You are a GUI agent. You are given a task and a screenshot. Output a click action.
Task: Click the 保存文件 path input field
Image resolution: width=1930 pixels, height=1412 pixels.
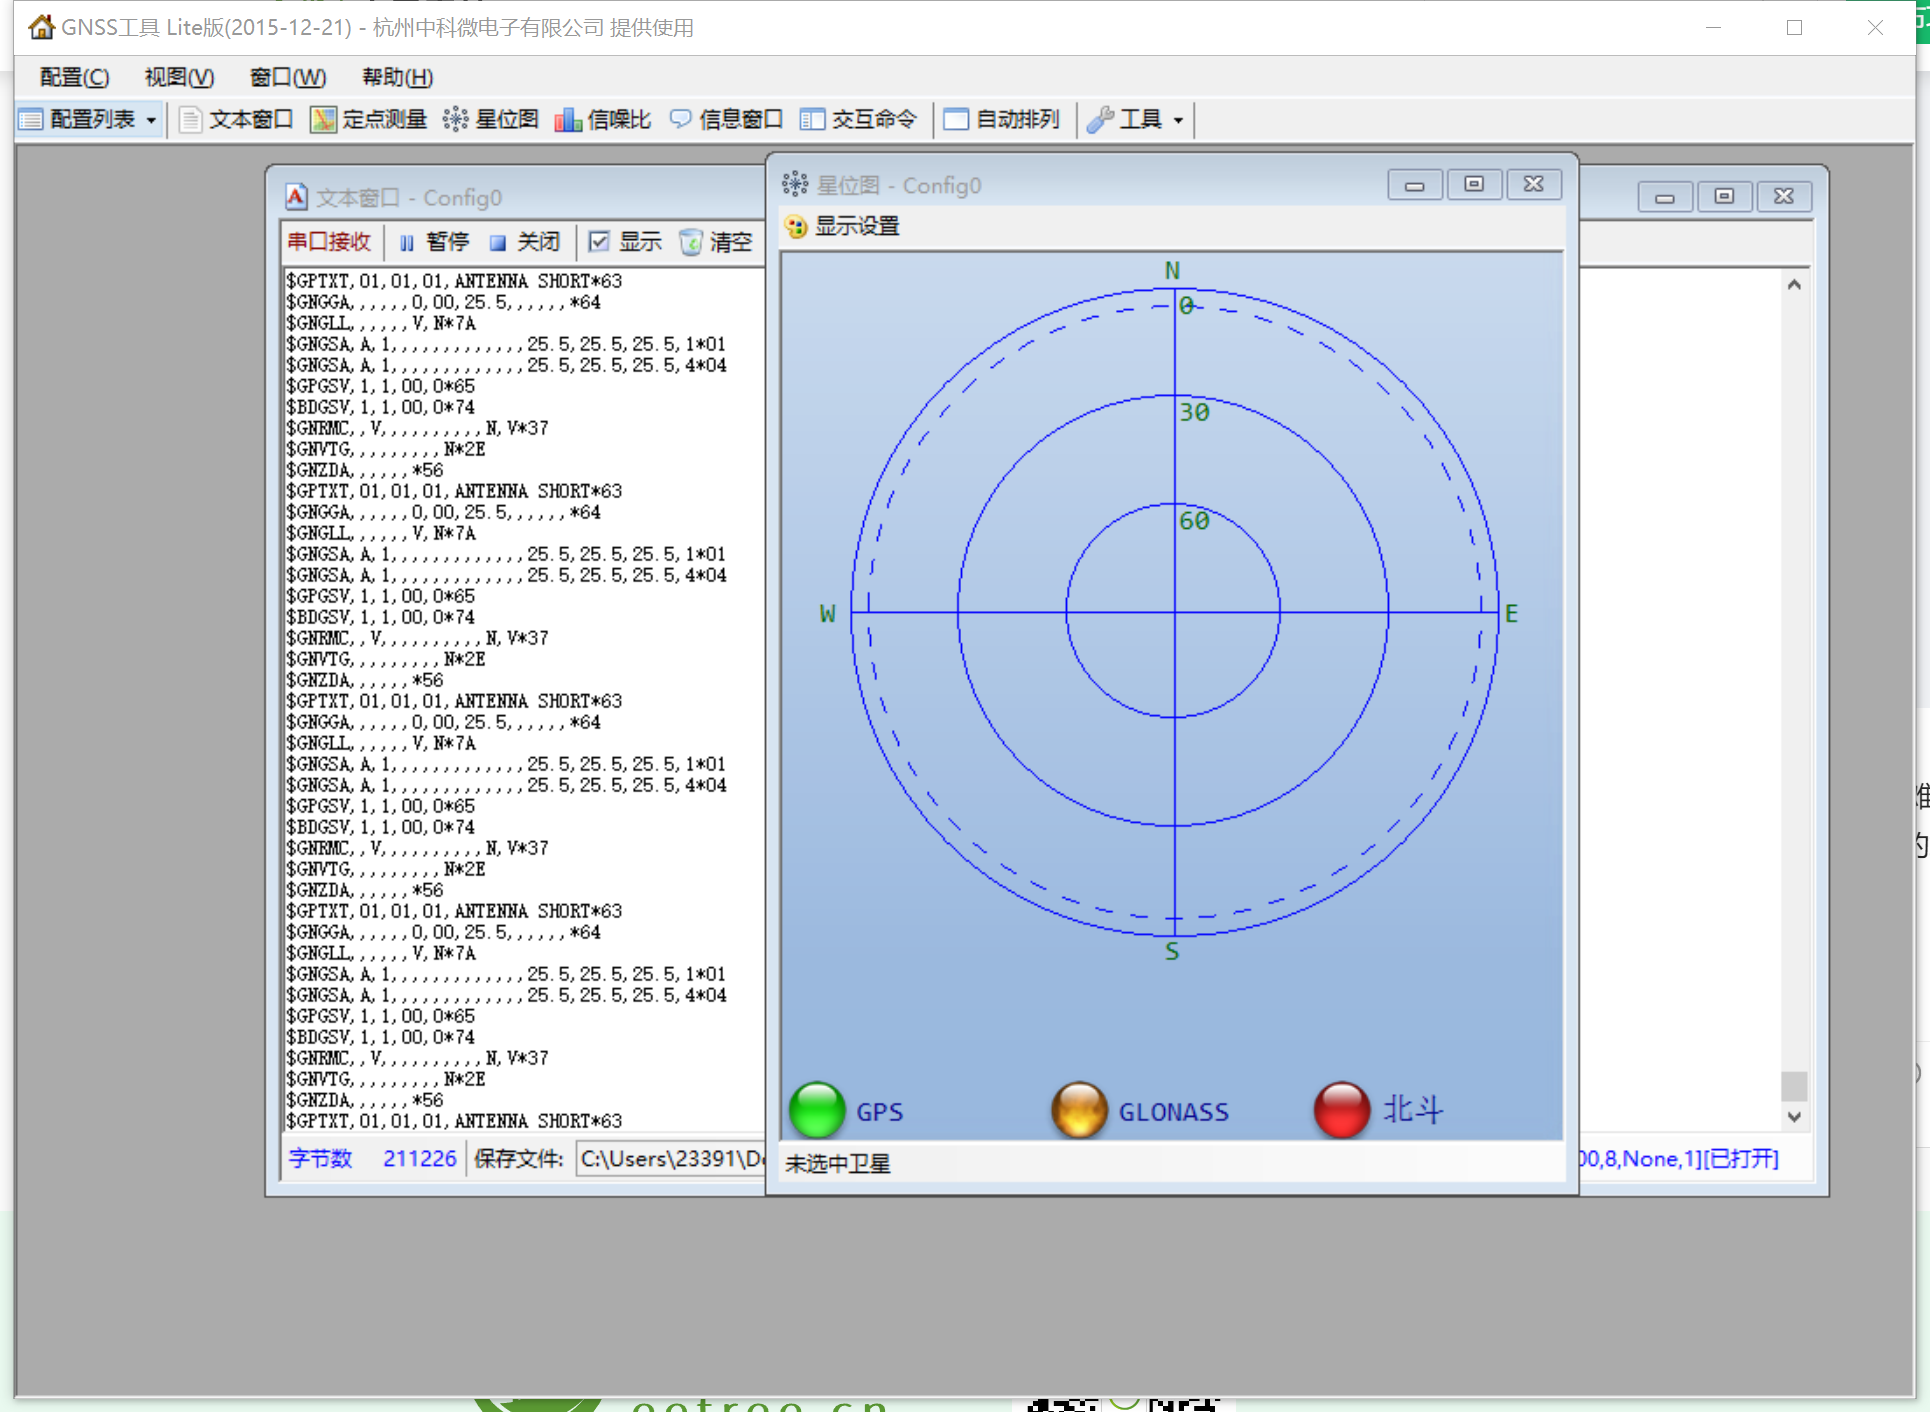(x=670, y=1159)
